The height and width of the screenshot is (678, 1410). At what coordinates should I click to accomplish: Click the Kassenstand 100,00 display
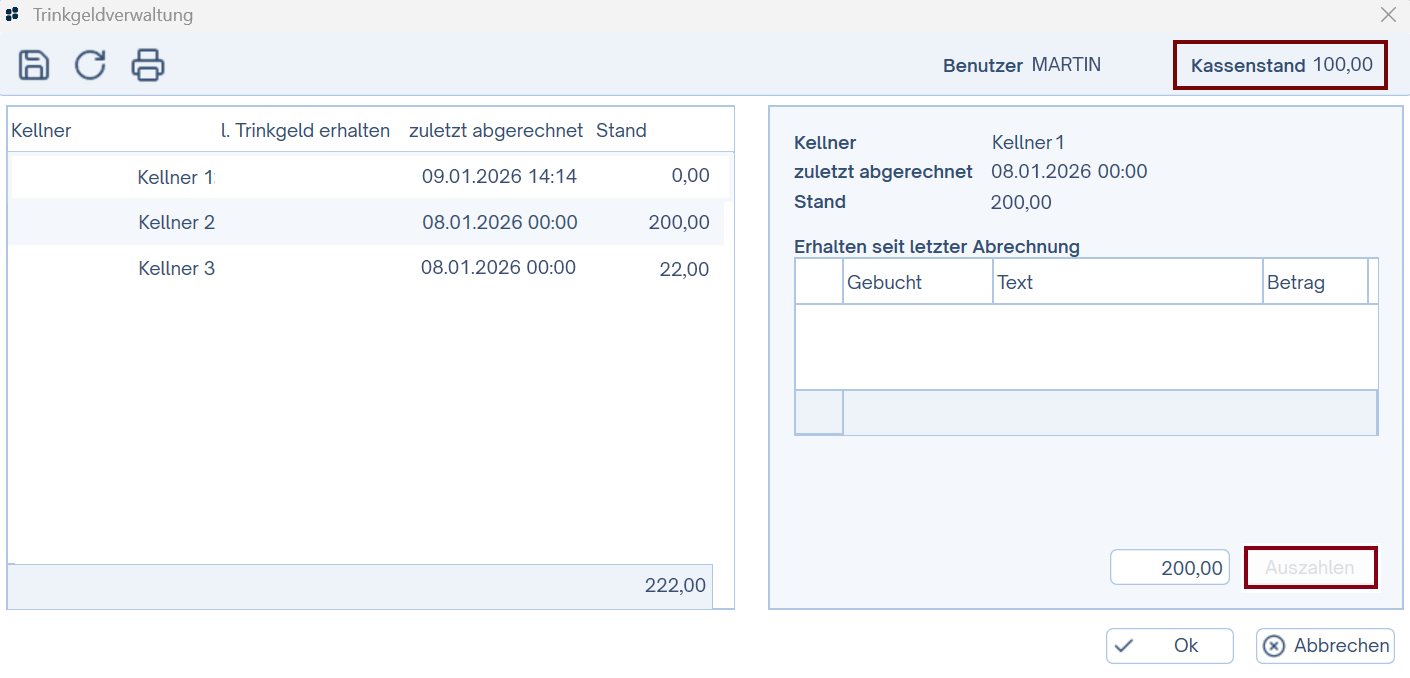coord(1280,64)
